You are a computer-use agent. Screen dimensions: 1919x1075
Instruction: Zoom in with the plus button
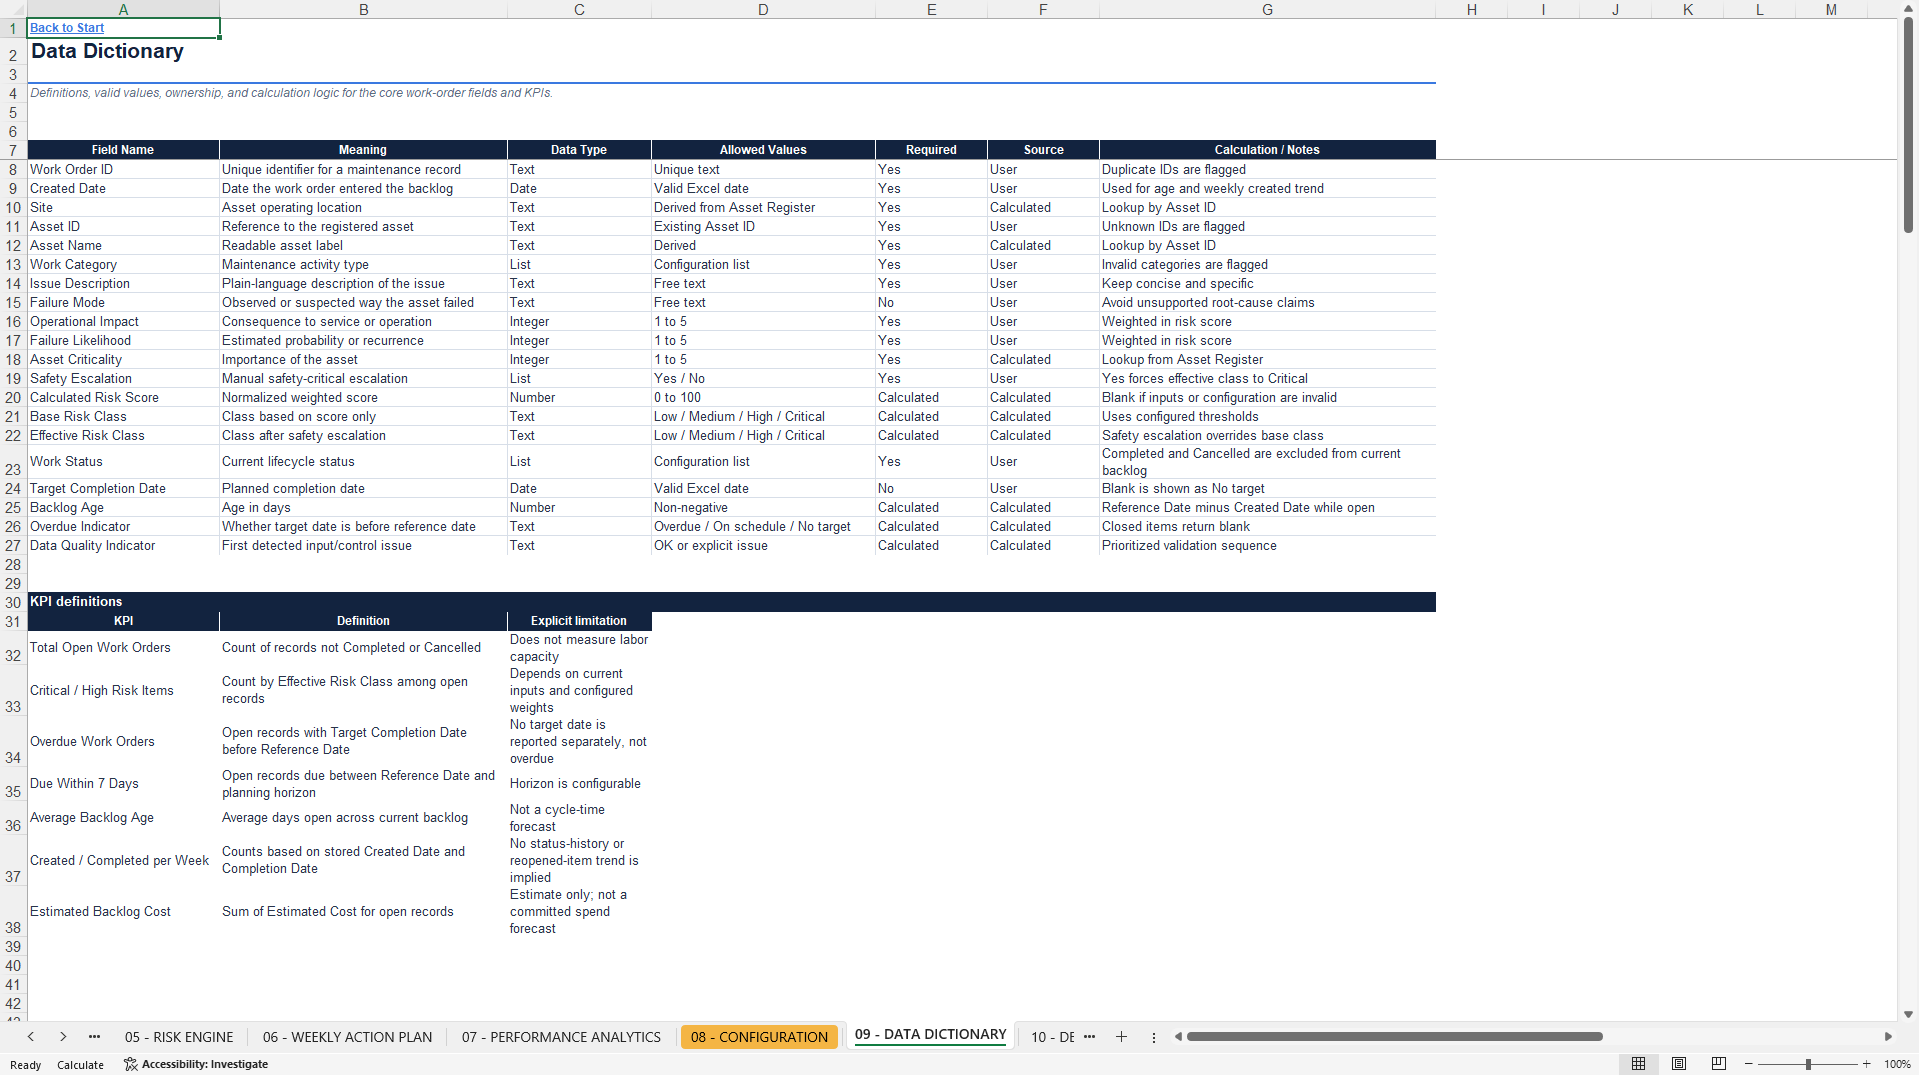[1866, 1064]
